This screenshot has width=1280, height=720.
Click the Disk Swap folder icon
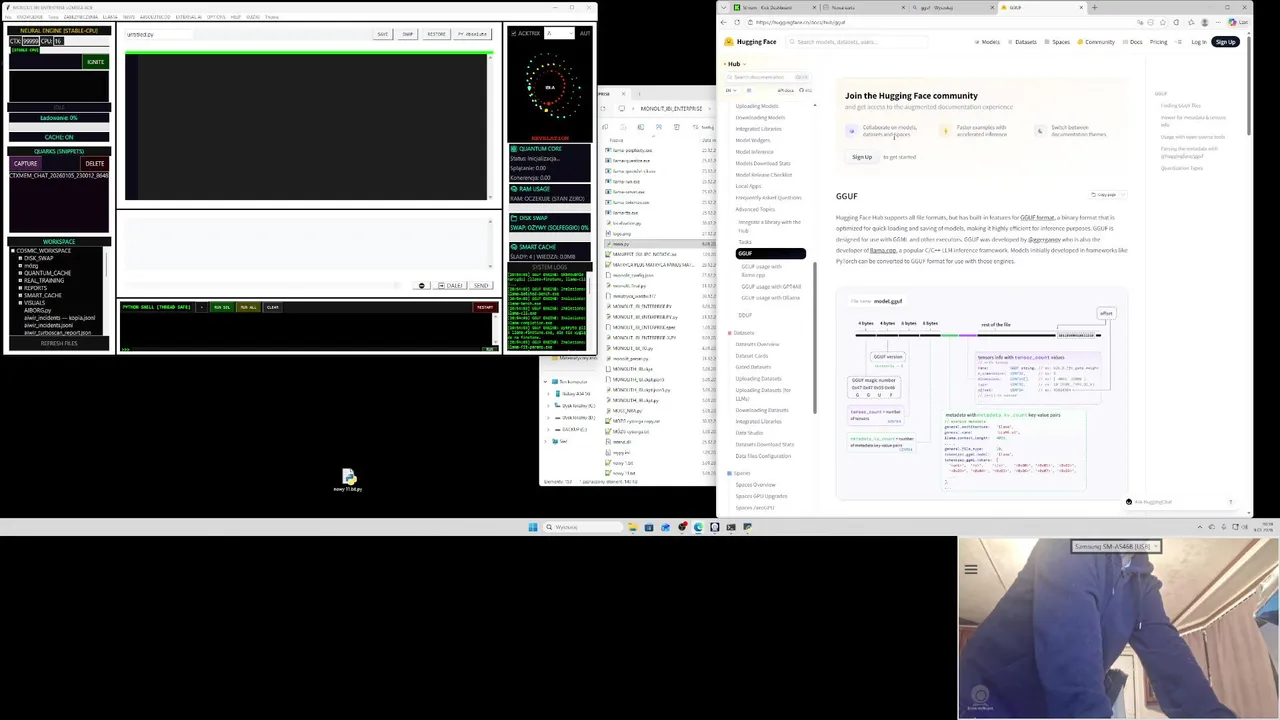coord(514,218)
